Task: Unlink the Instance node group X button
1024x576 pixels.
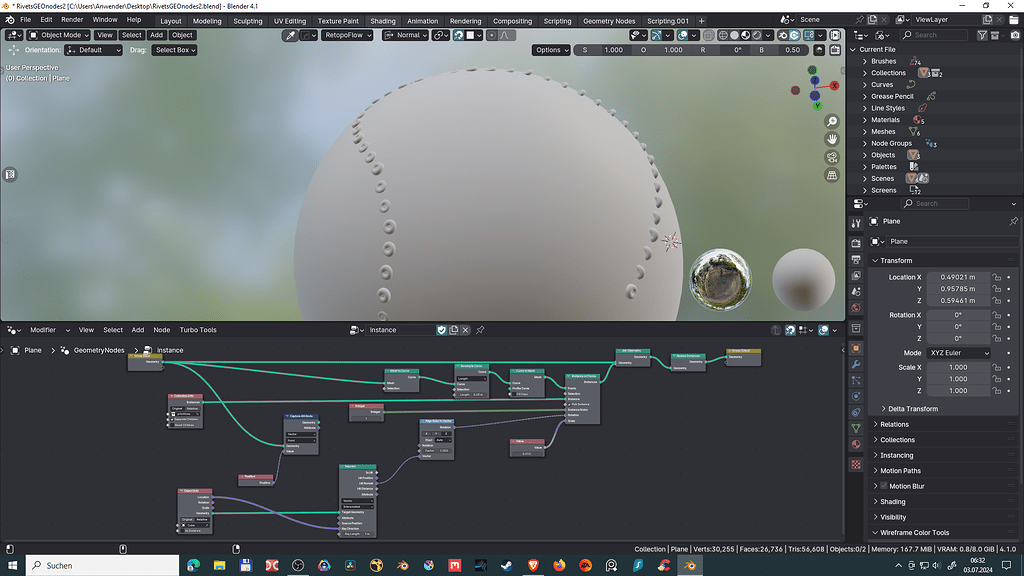Action: pyautogui.click(x=466, y=330)
